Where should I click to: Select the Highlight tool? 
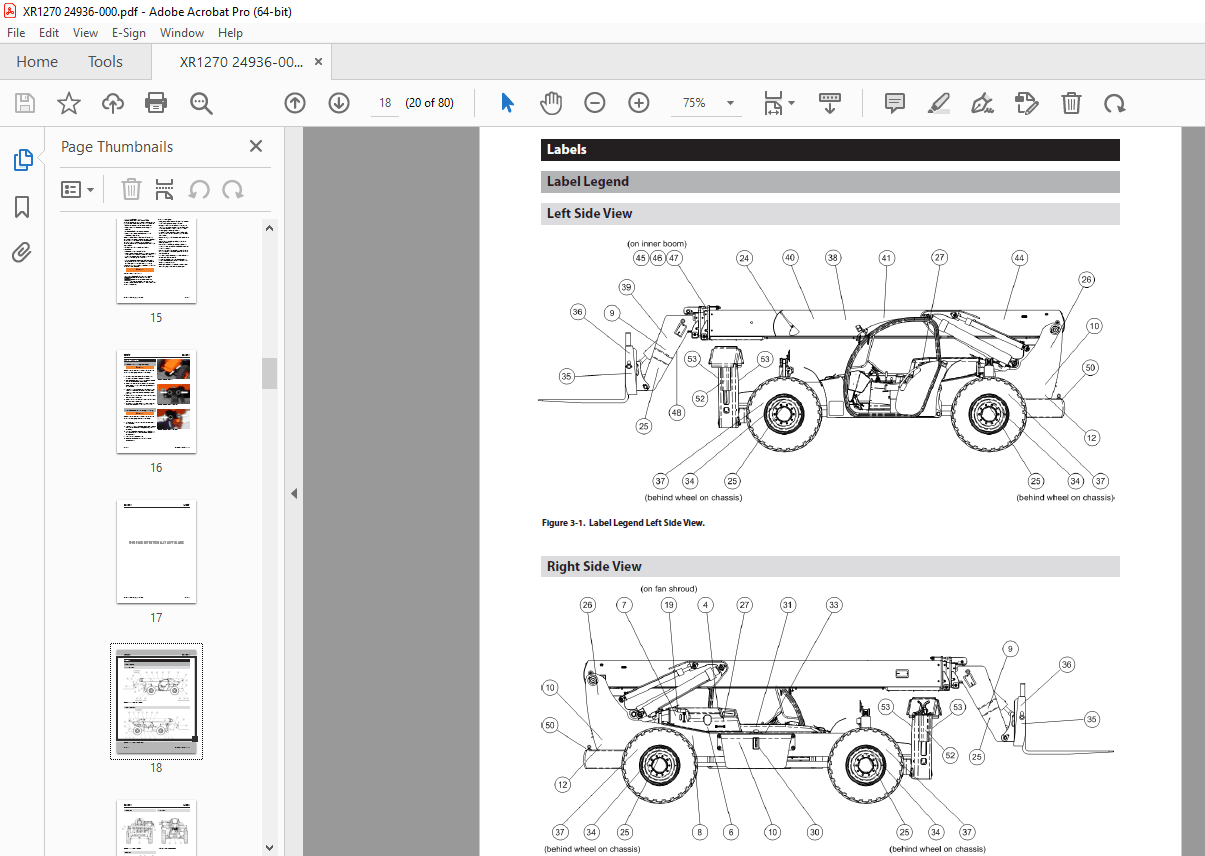(x=938, y=103)
